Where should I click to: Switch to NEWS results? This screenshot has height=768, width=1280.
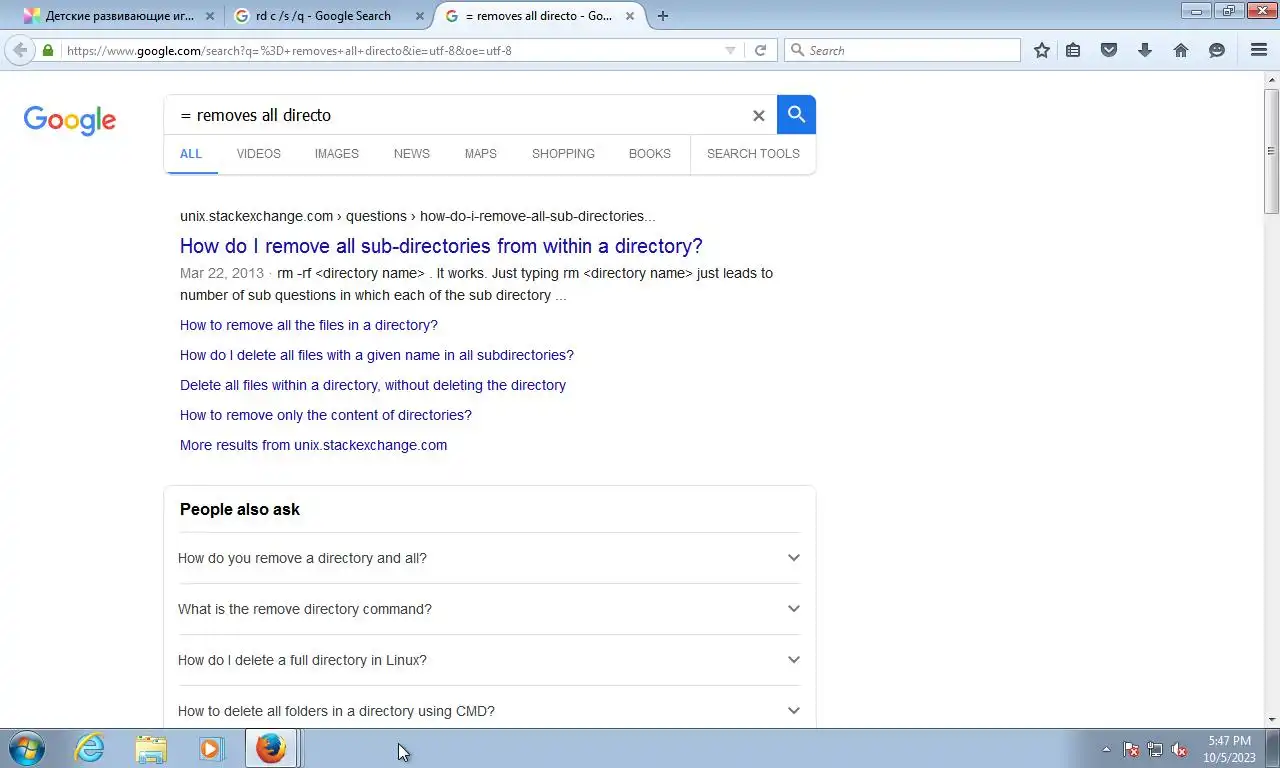point(411,154)
